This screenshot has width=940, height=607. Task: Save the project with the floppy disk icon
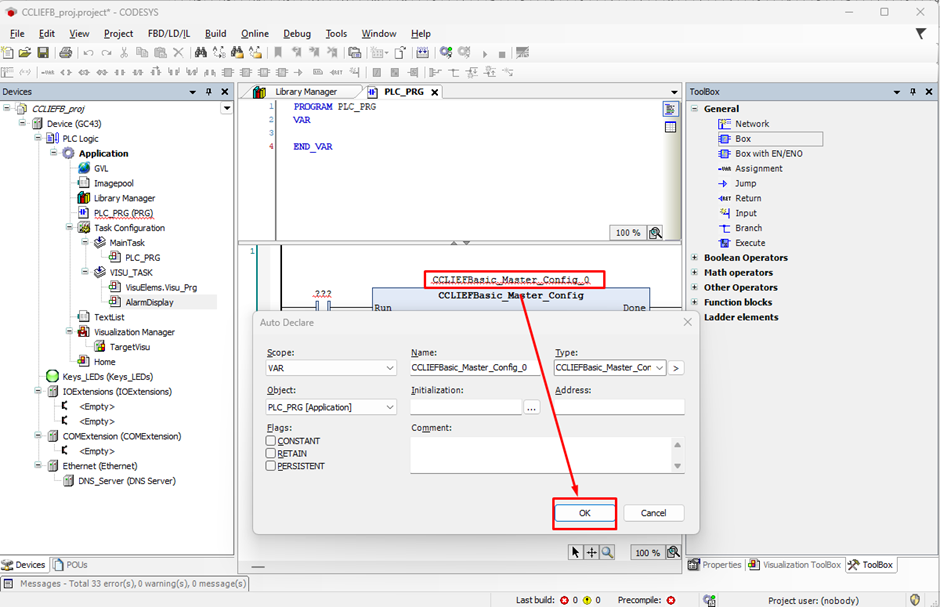click(x=43, y=53)
